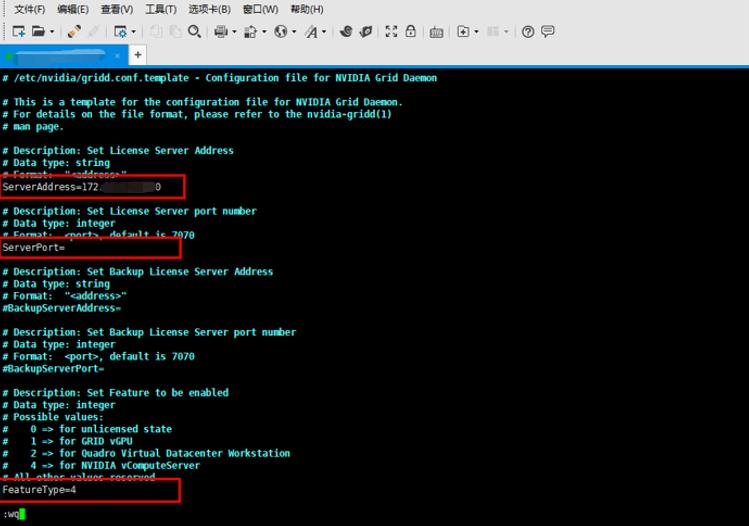Click 'Set Backup License Server port number' line
The image size is (749, 526).
coord(149,332)
